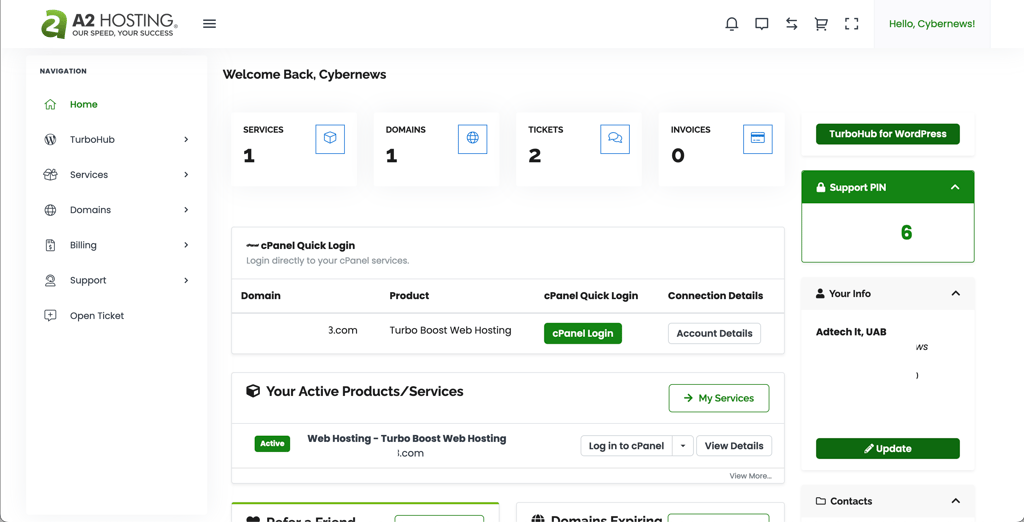Click the headset icon beside Support
Image resolution: width=1024 pixels, height=522 pixels.
pos(50,281)
